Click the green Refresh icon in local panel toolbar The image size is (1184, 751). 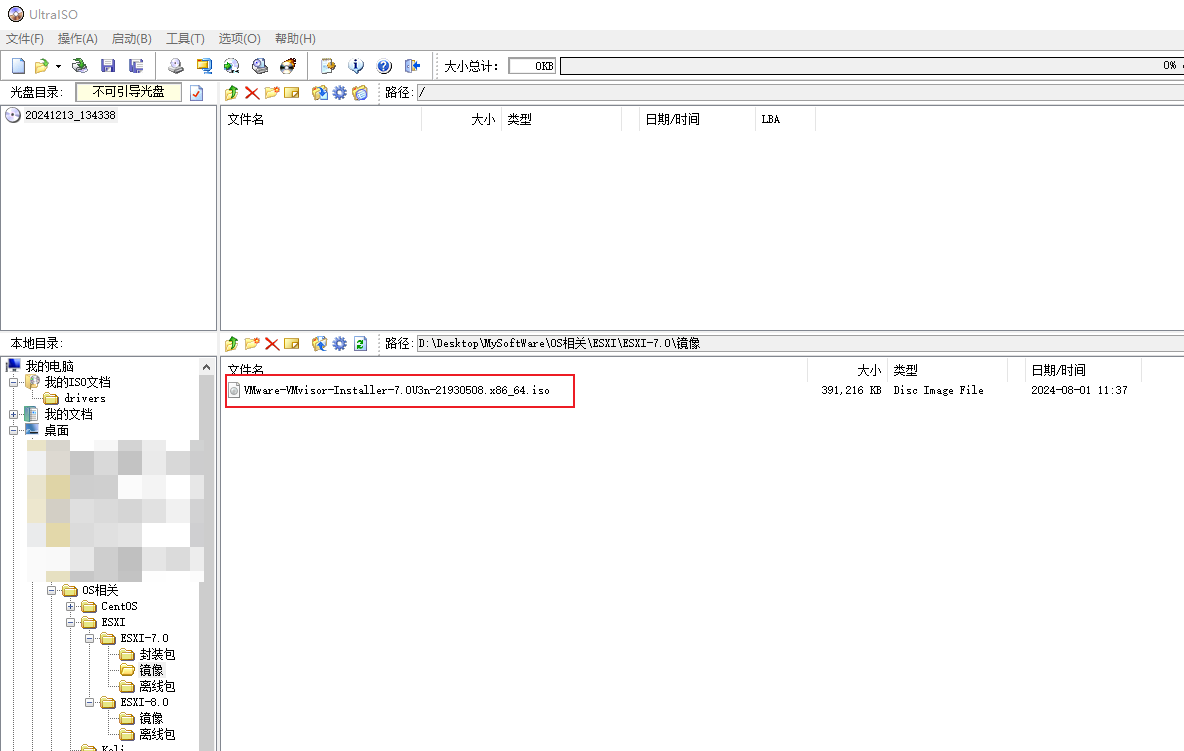click(360, 343)
